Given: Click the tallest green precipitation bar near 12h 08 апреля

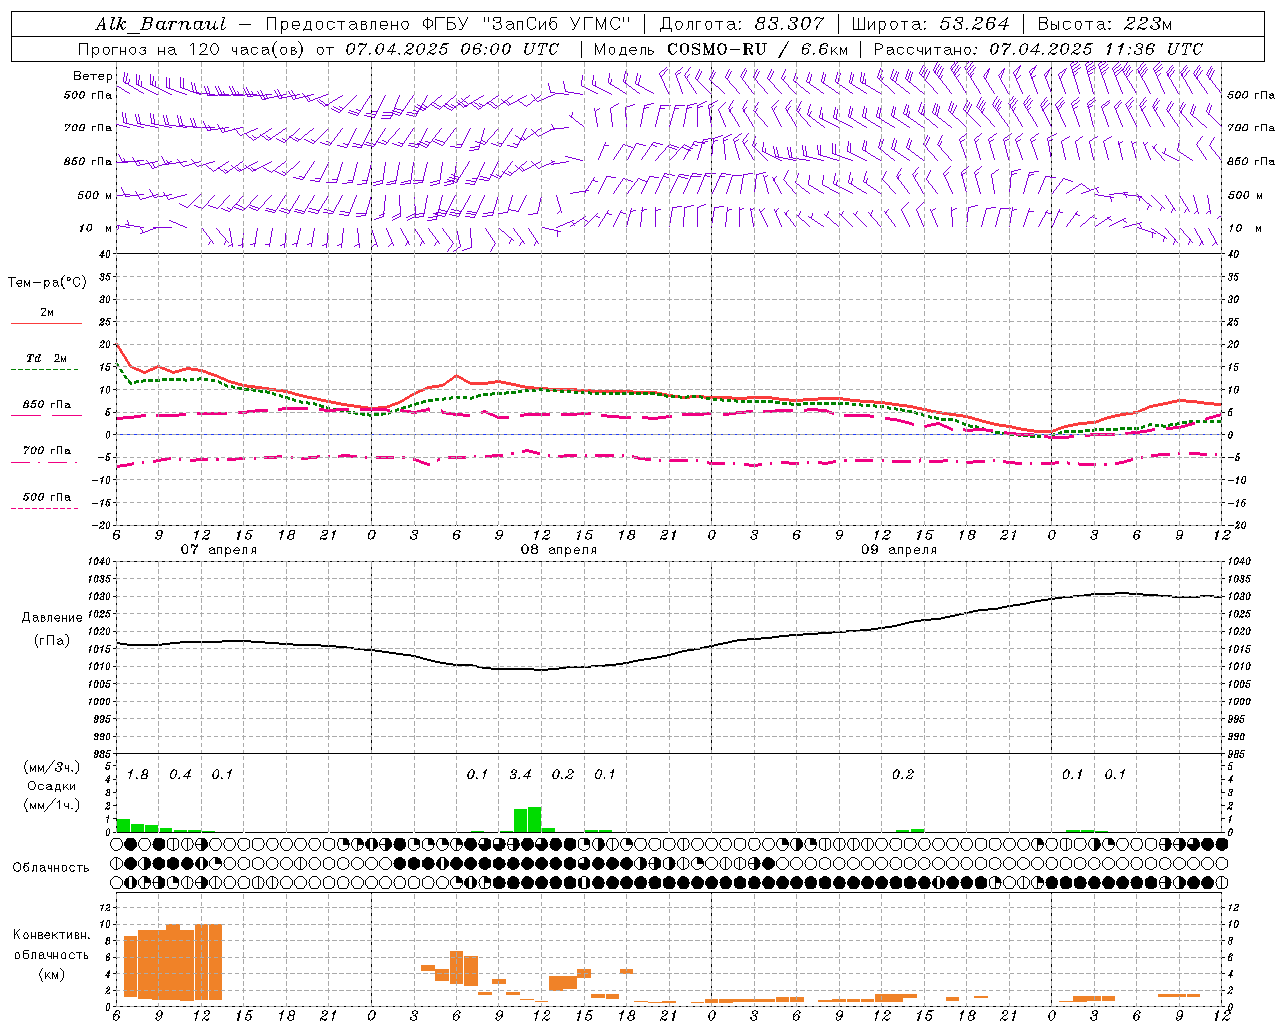Looking at the screenshot, I should pyautogui.click(x=535, y=819).
